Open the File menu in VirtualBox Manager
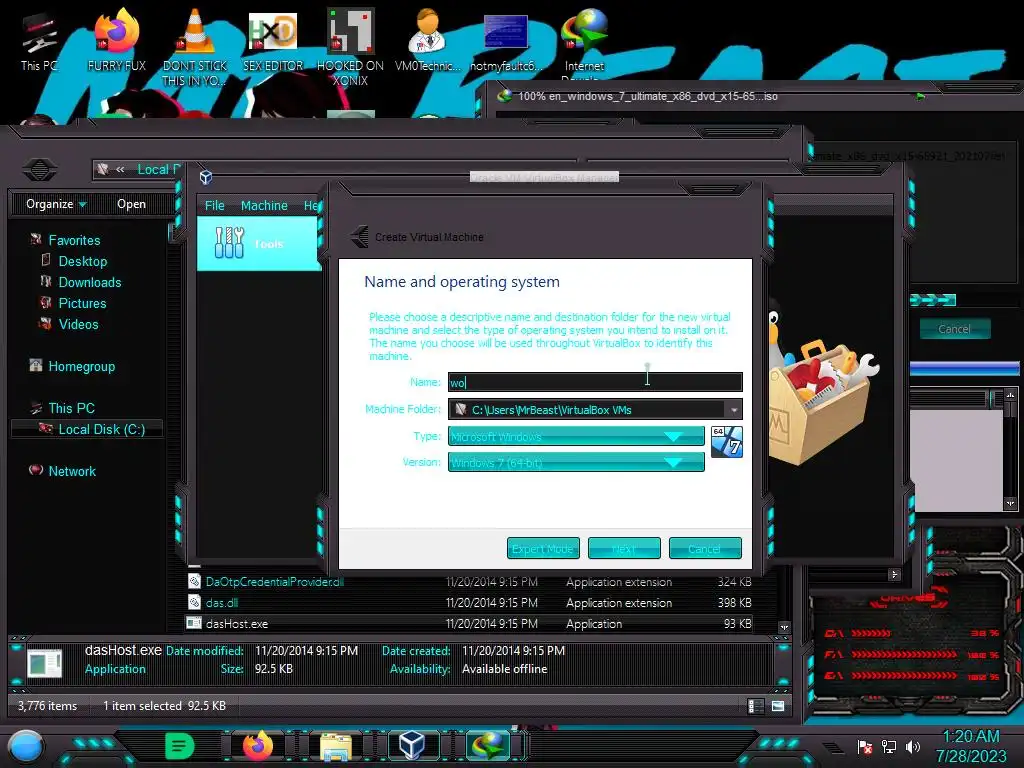The image size is (1024, 768). pyautogui.click(x=214, y=206)
